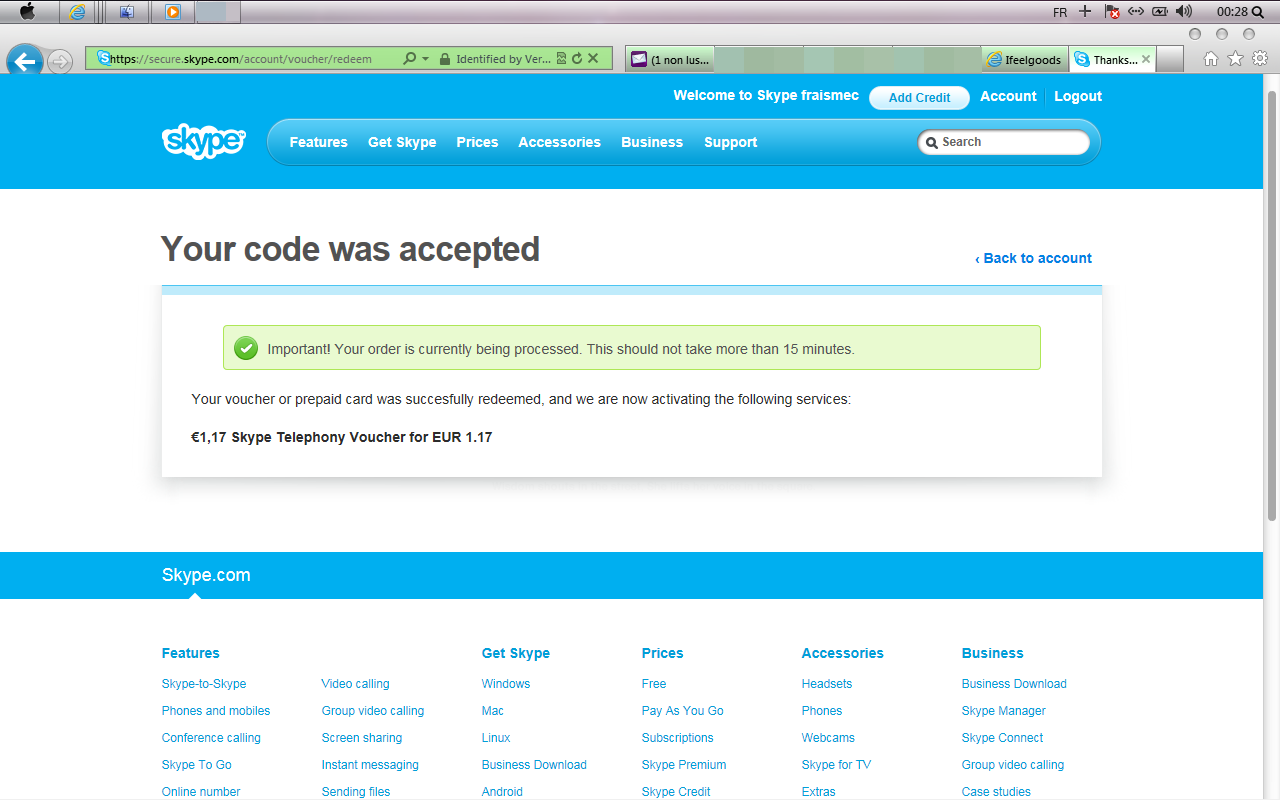The image size is (1280, 800).
Task: Click the Add Credit button
Action: pos(919,97)
